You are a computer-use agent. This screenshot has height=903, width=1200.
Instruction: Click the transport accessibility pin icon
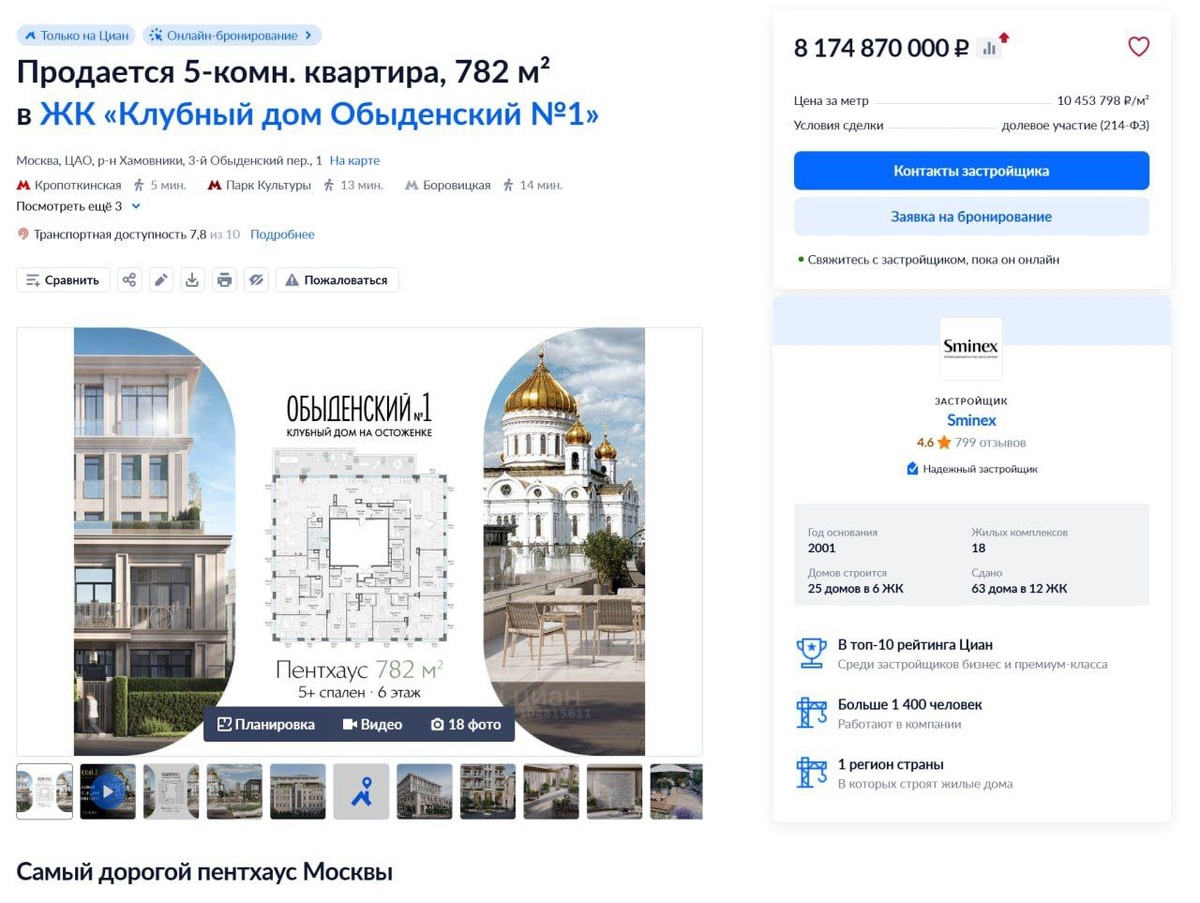(x=23, y=234)
